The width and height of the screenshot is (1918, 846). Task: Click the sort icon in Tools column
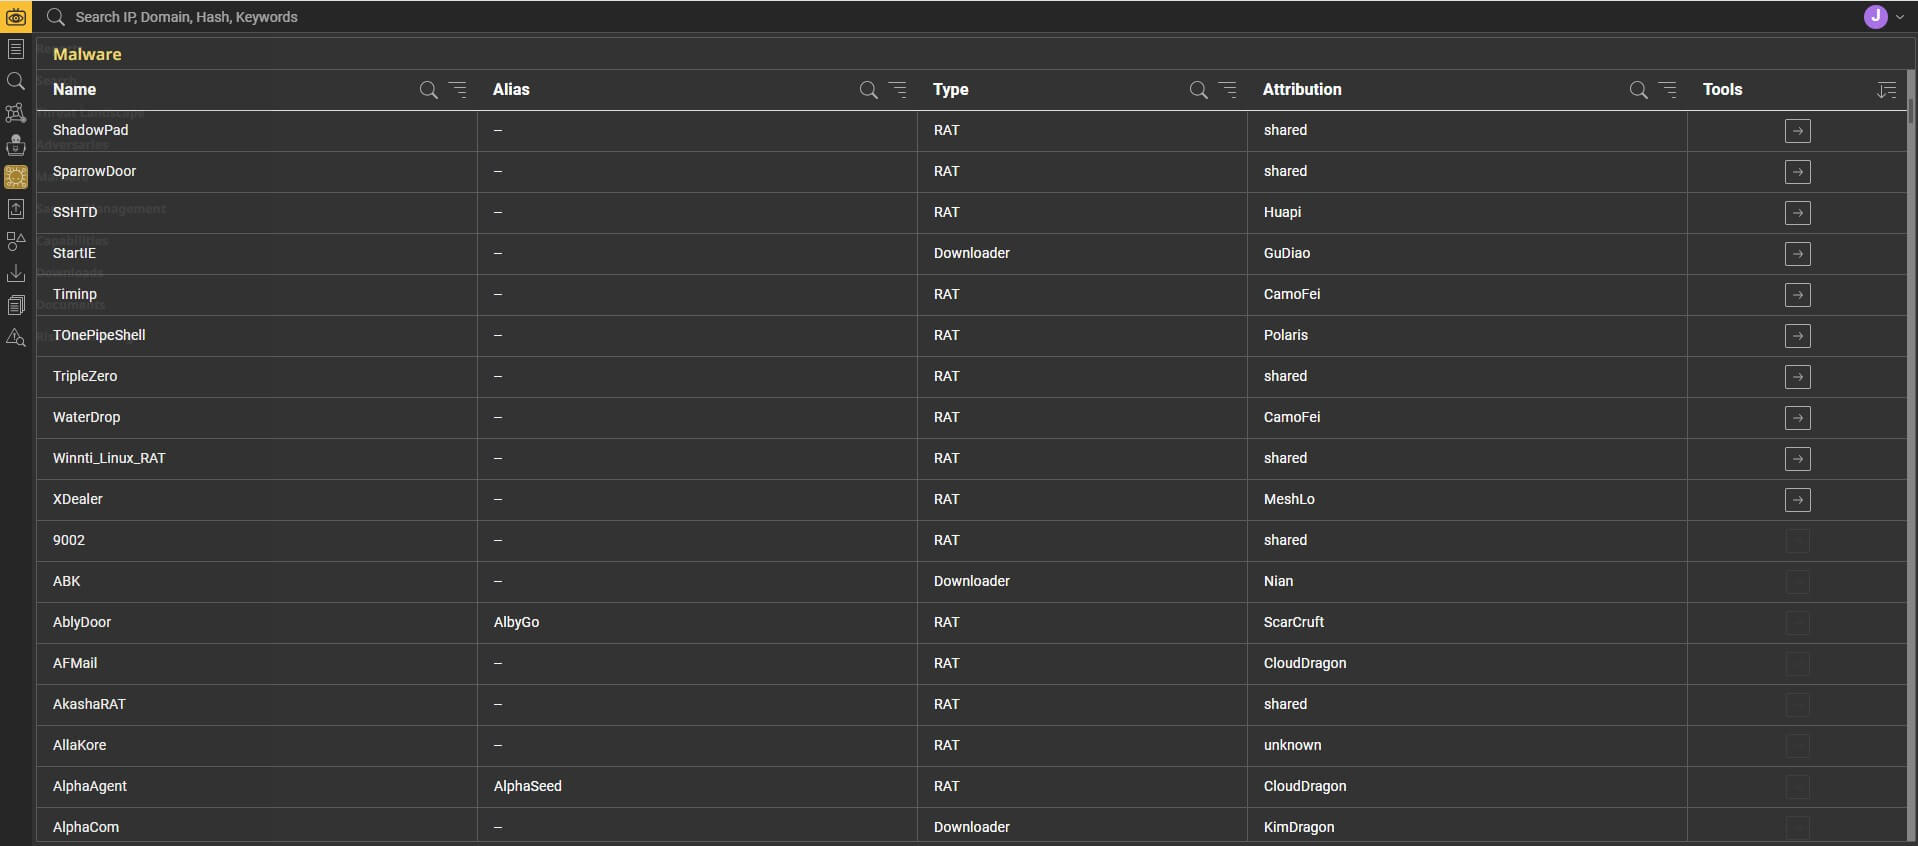(1886, 90)
